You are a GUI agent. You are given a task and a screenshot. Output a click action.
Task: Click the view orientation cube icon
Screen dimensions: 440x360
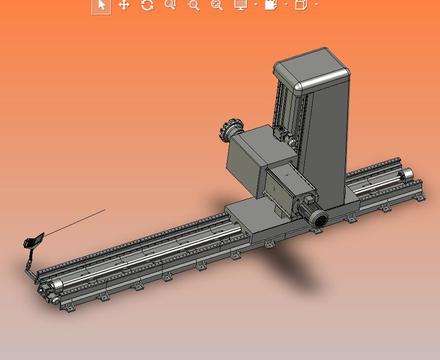(x=301, y=5)
